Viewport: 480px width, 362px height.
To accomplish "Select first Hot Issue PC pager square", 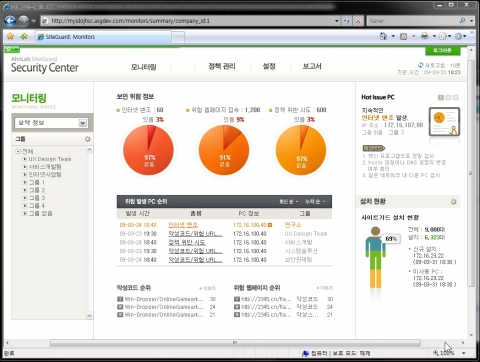I will pos(441,97).
